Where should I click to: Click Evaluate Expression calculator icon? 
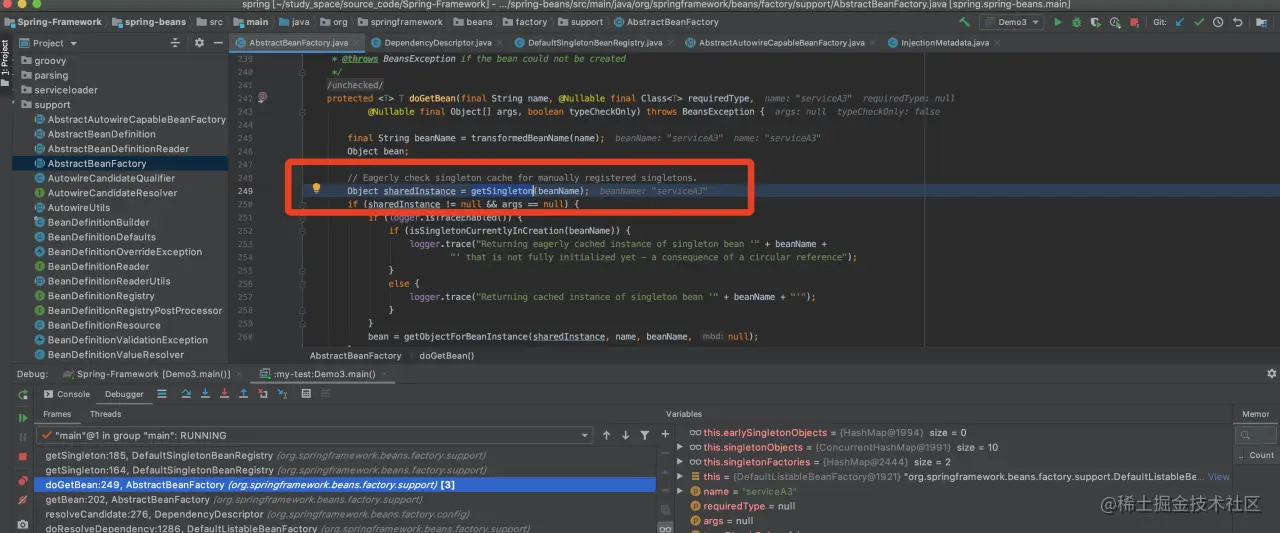(x=306, y=394)
